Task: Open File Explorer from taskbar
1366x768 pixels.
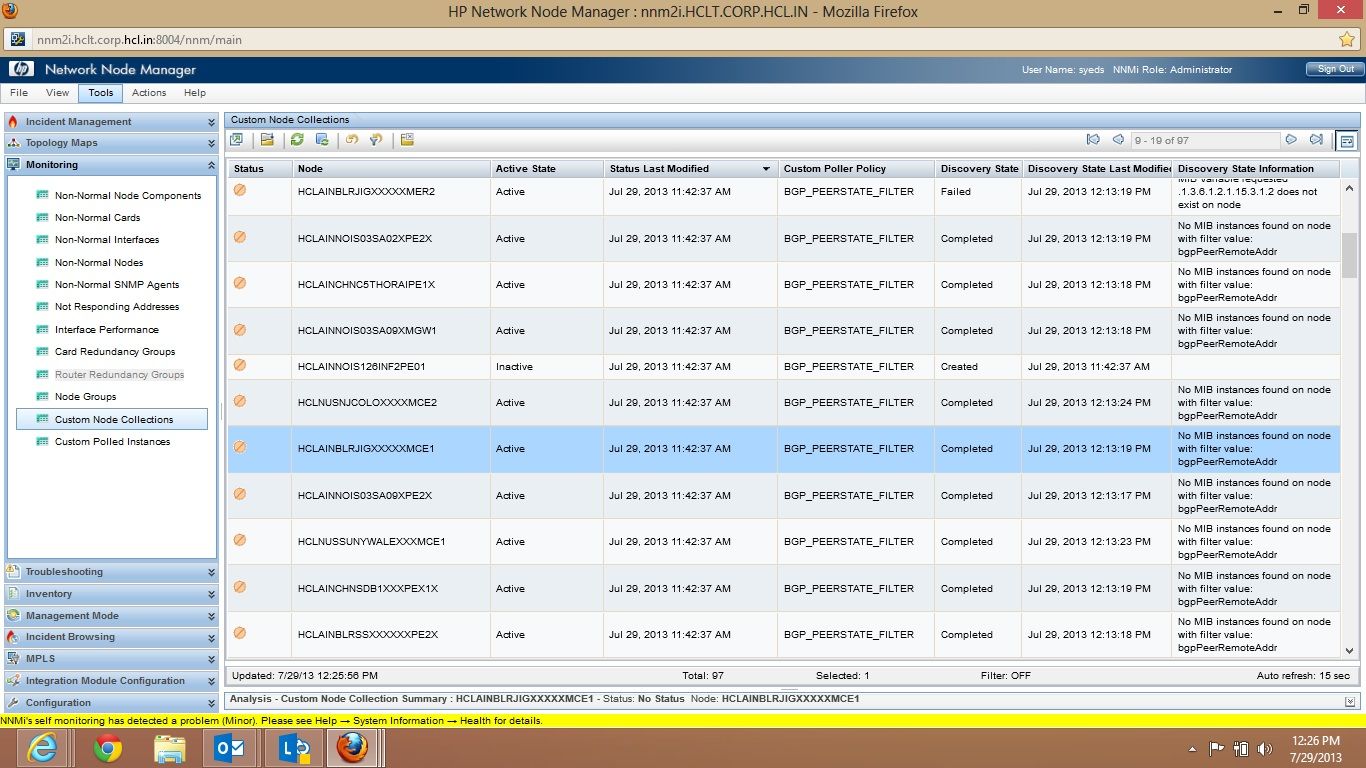Action: [170, 748]
